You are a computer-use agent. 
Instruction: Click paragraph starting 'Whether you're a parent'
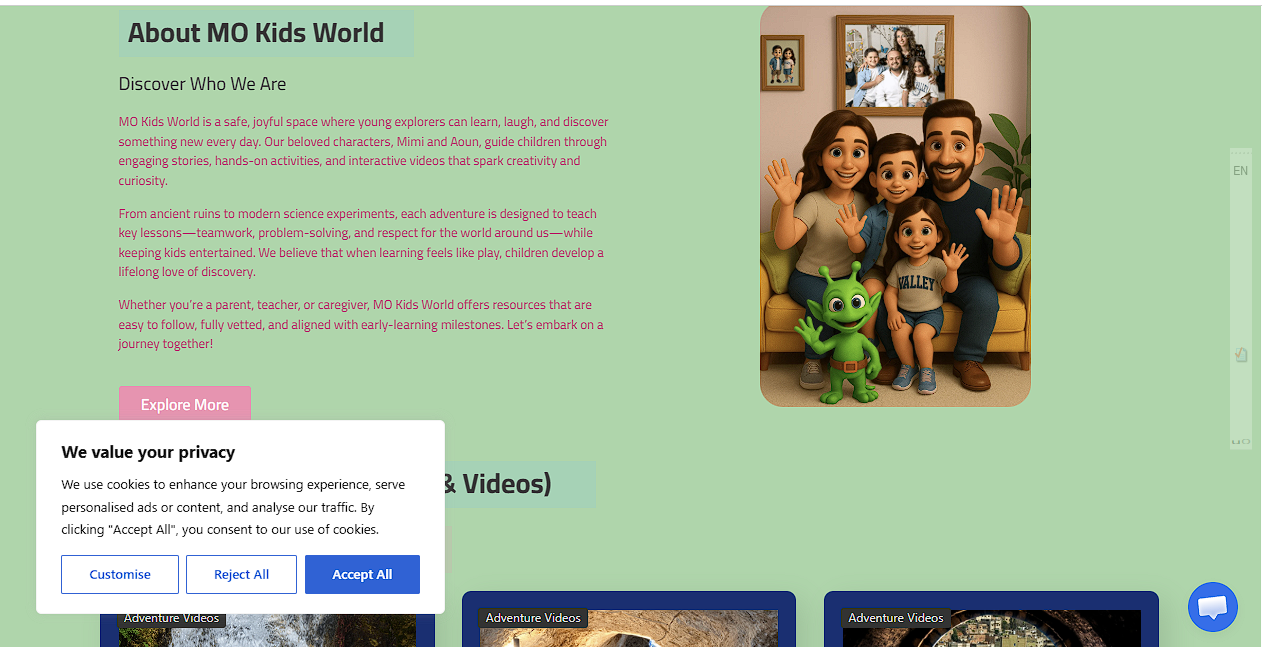(361, 324)
